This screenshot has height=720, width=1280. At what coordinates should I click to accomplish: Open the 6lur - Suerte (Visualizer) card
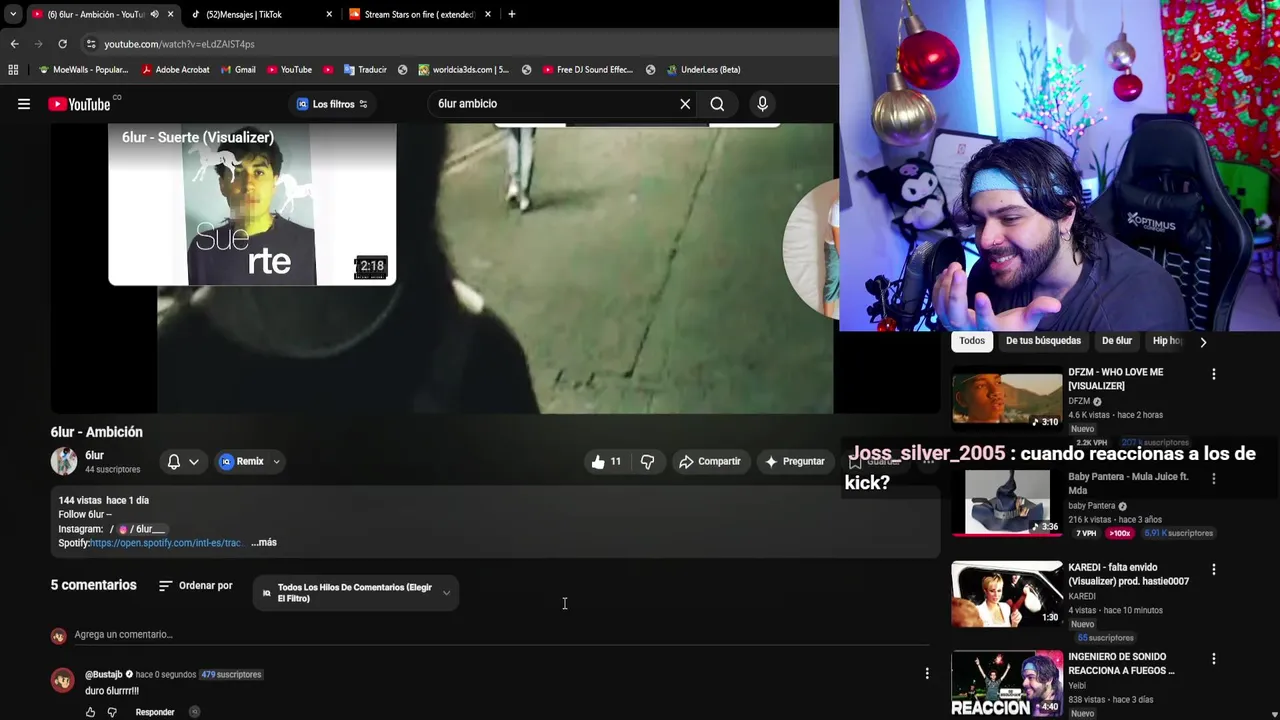pyautogui.click(x=252, y=205)
